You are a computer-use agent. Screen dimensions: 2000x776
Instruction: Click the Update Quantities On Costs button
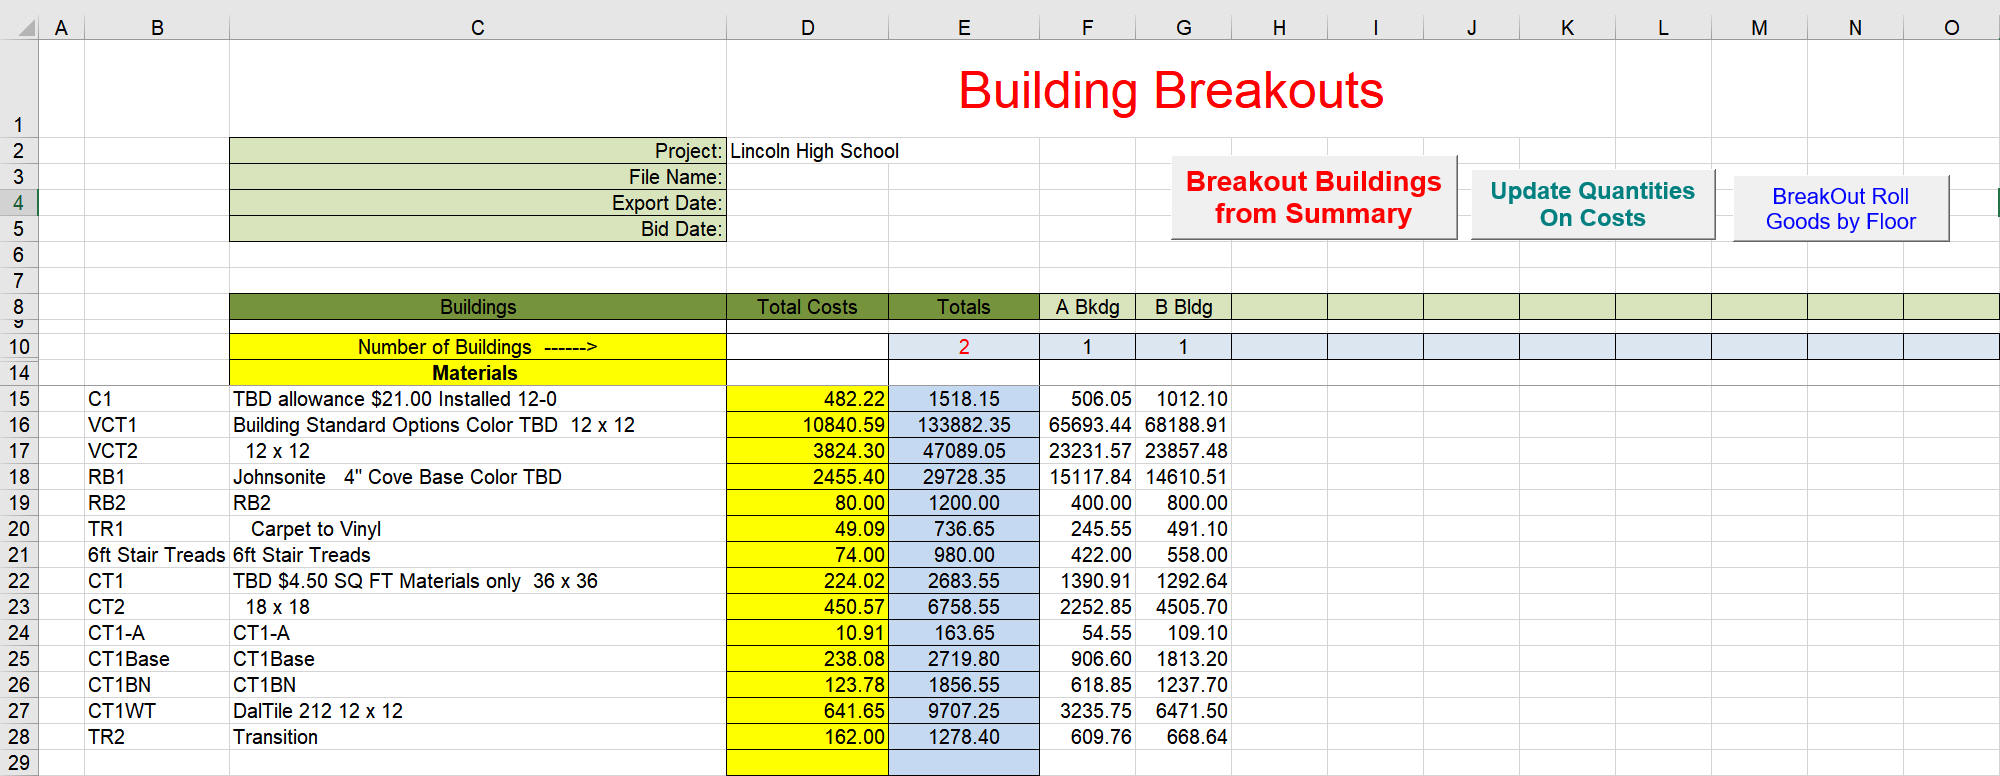[x=1592, y=204]
